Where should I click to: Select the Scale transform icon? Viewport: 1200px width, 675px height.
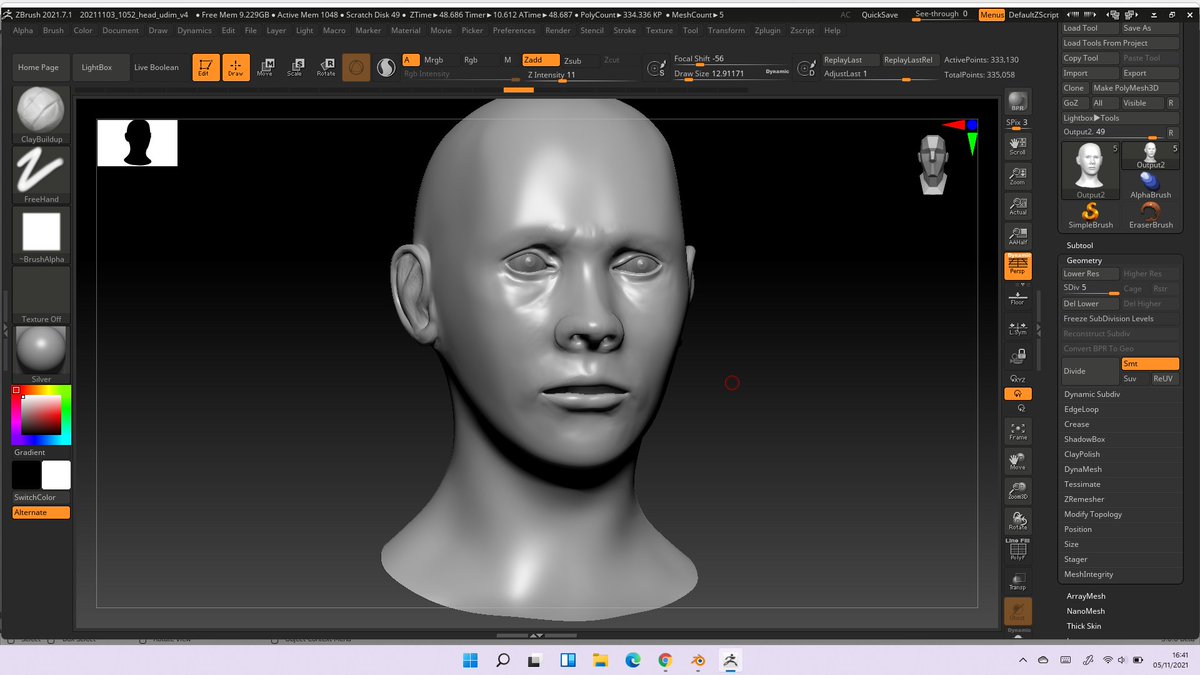coord(295,67)
